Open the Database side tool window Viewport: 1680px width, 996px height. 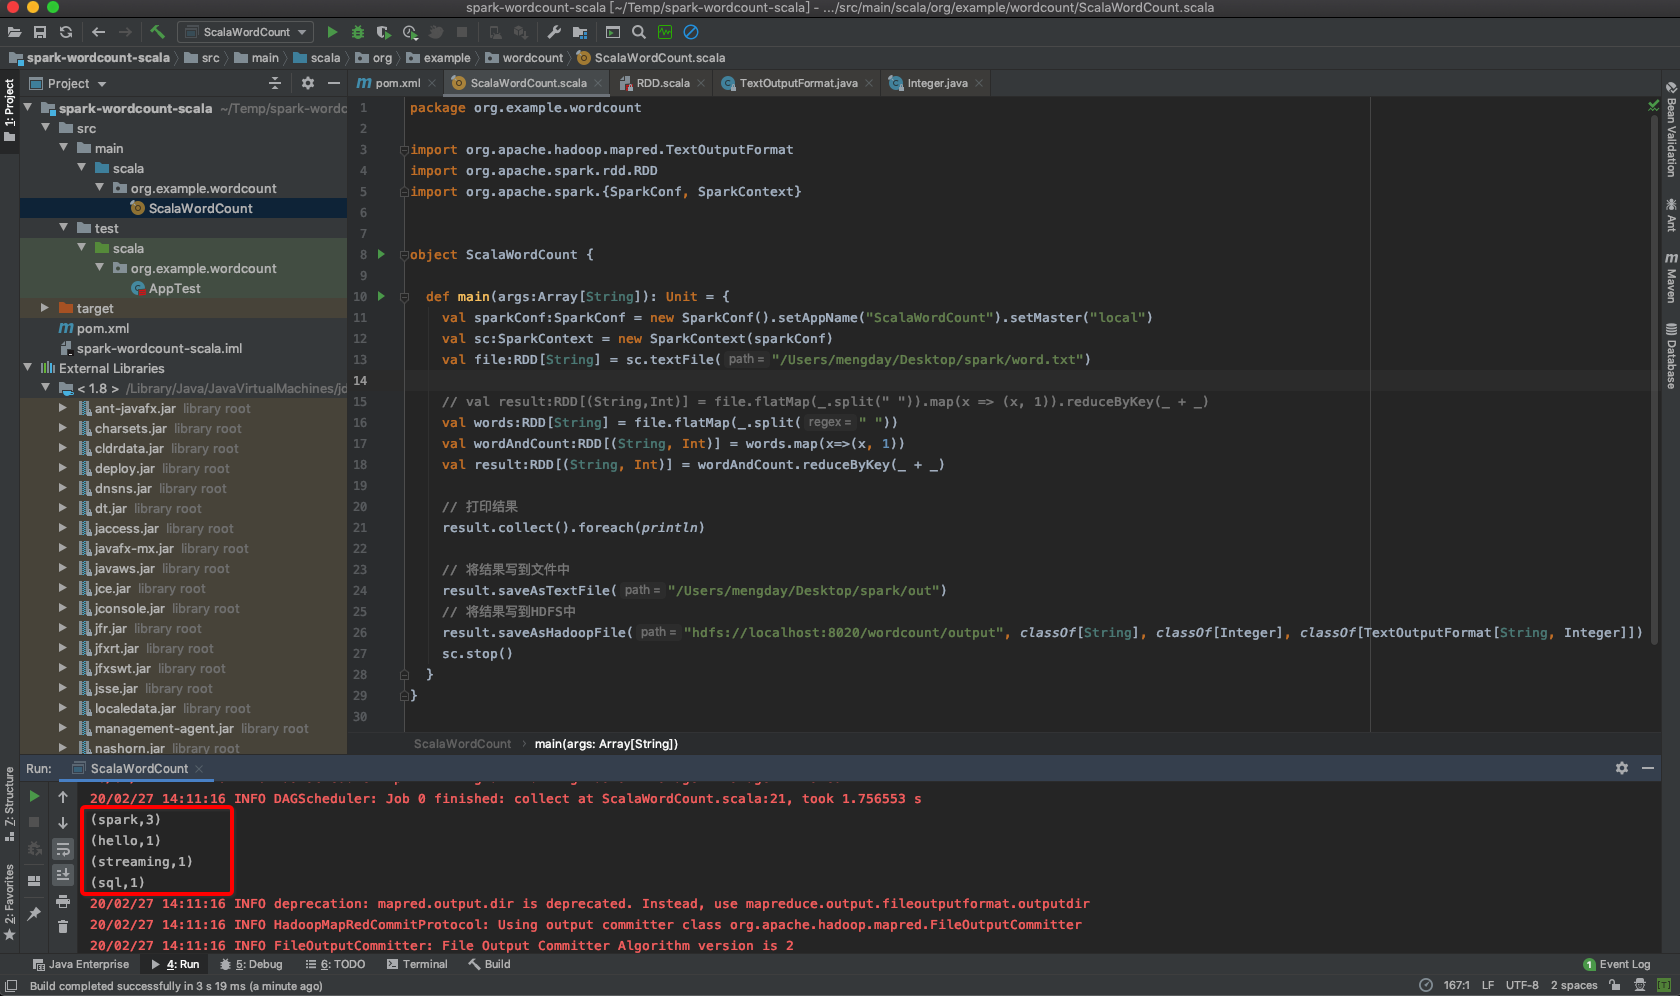[x=1670, y=355]
